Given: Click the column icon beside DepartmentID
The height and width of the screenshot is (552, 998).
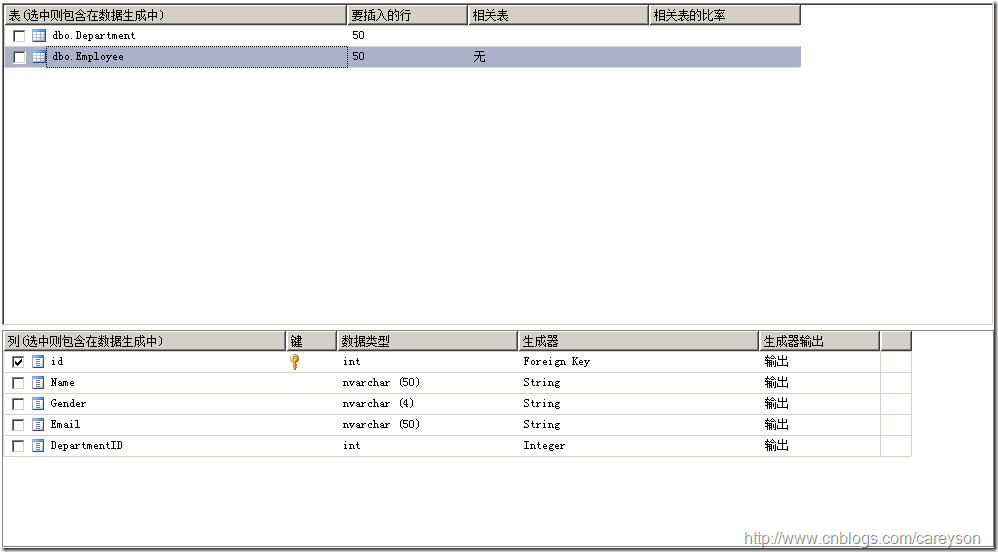Looking at the screenshot, I should pyautogui.click(x=38, y=446).
